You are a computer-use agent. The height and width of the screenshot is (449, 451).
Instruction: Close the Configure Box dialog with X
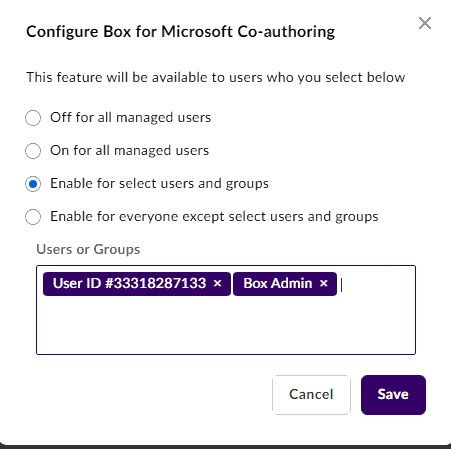click(x=425, y=23)
